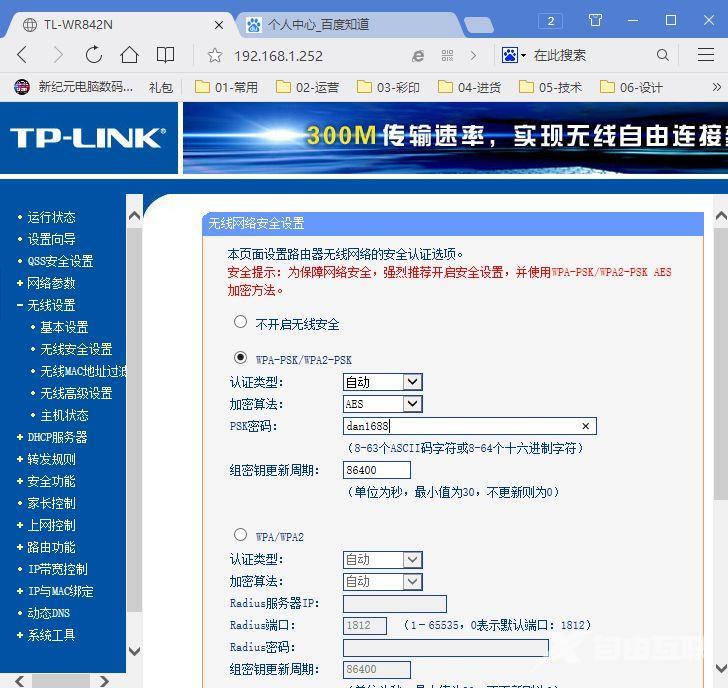The height and width of the screenshot is (688, 728).
Task: Click the QR code icon in address bar
Action: point(447,56)
